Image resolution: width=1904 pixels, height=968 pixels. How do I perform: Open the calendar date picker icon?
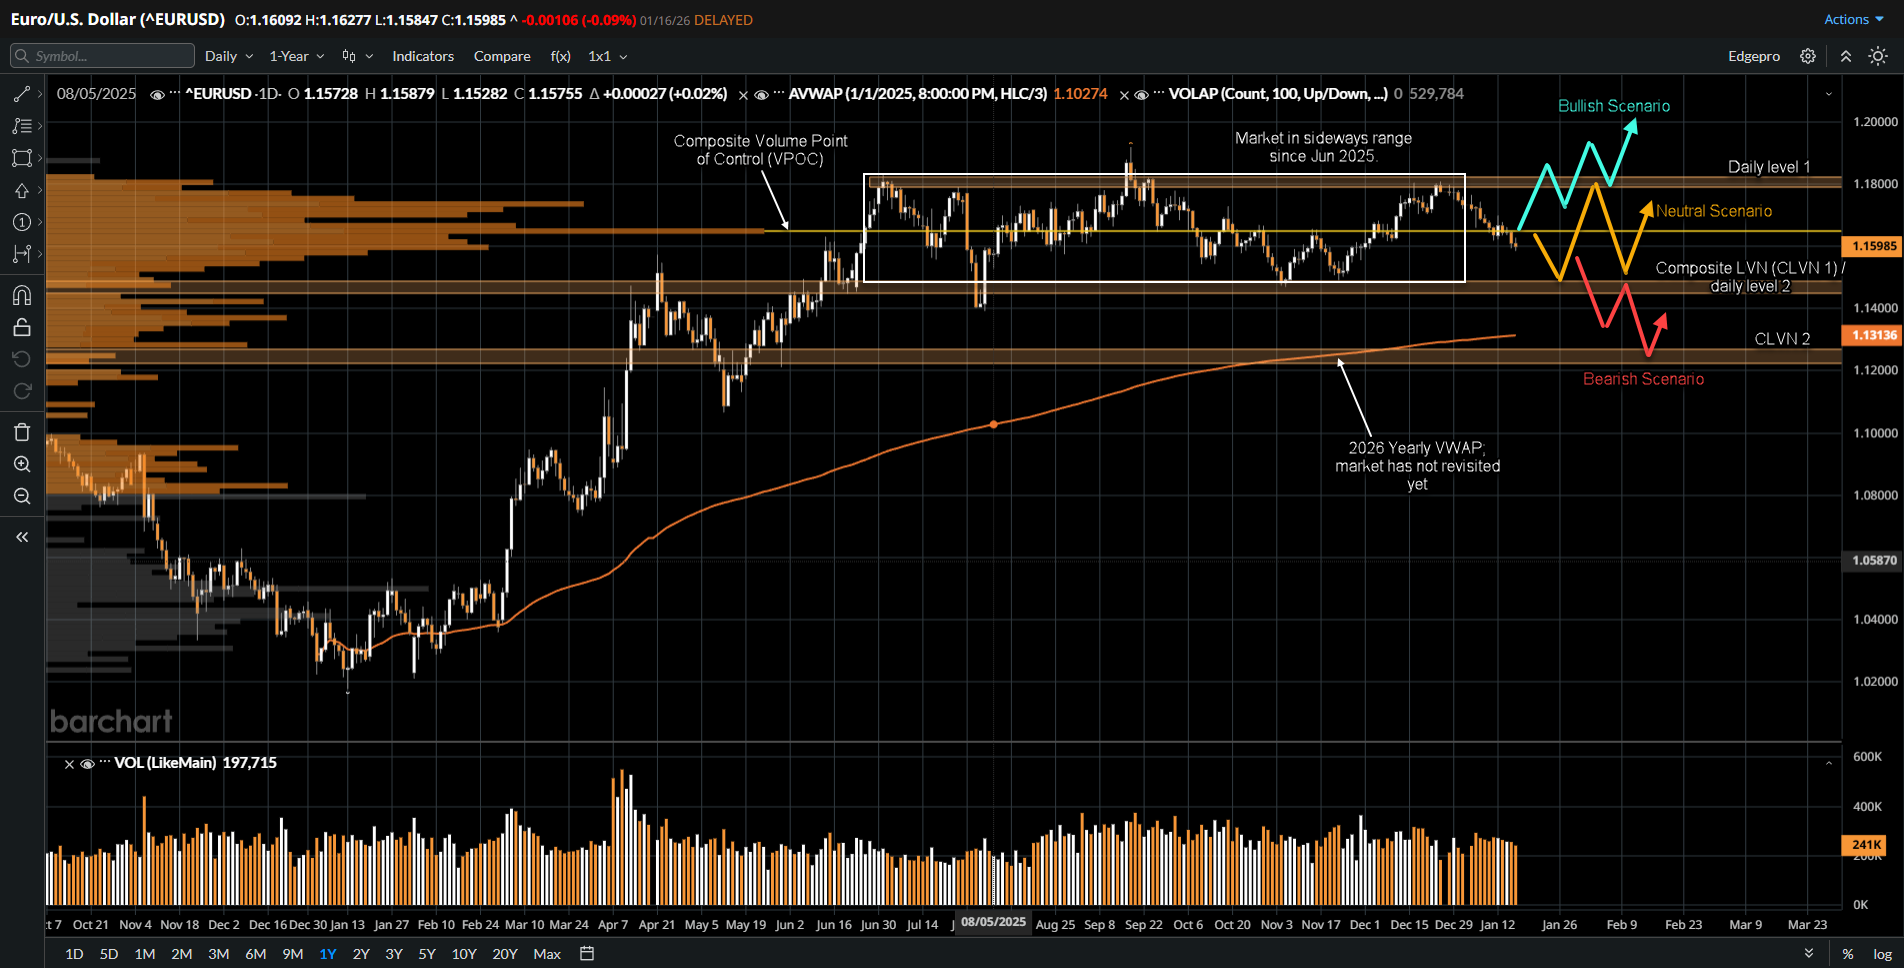585,954
